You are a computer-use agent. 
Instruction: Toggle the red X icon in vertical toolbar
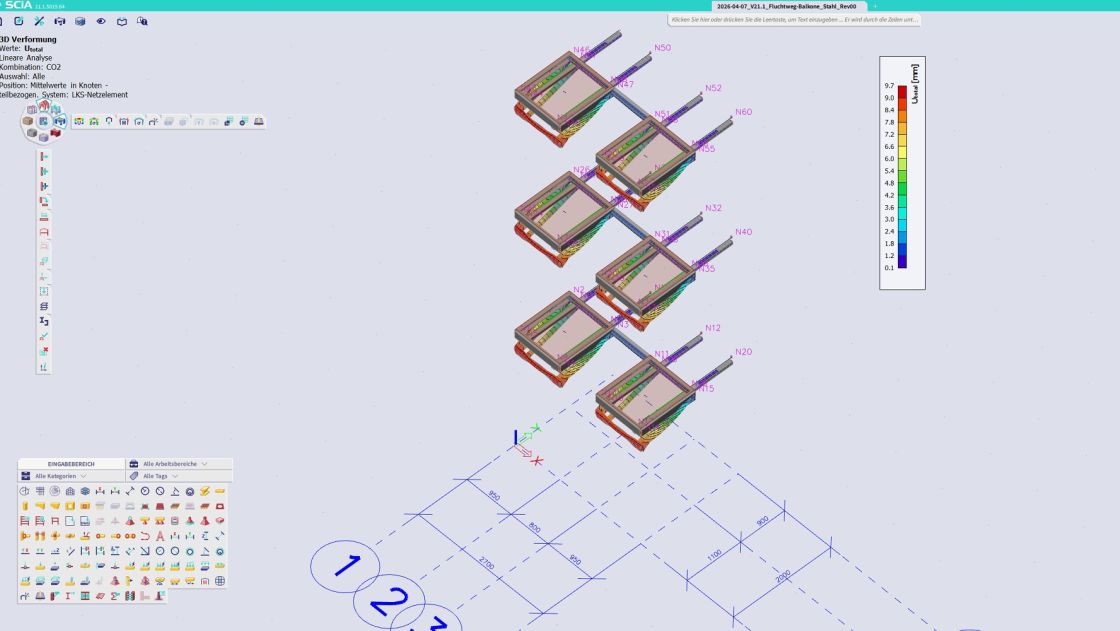(44, 351)
